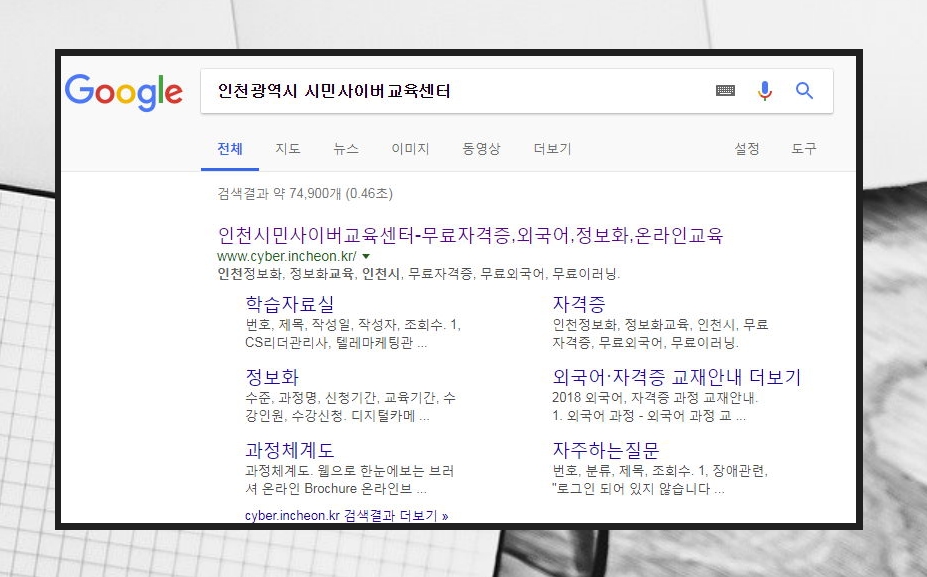Switch to the 동영상 tab
This screenshot has width=927, height=577.
[x=481, y=149]
